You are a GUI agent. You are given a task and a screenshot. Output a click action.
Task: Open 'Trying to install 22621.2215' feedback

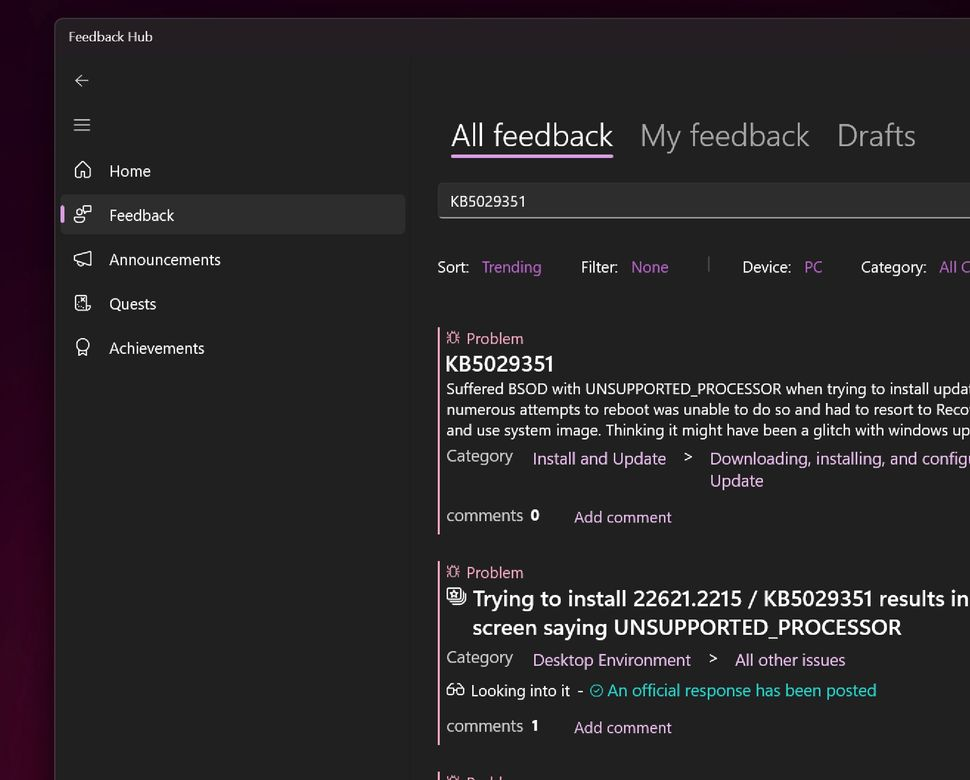click(721, 613)
